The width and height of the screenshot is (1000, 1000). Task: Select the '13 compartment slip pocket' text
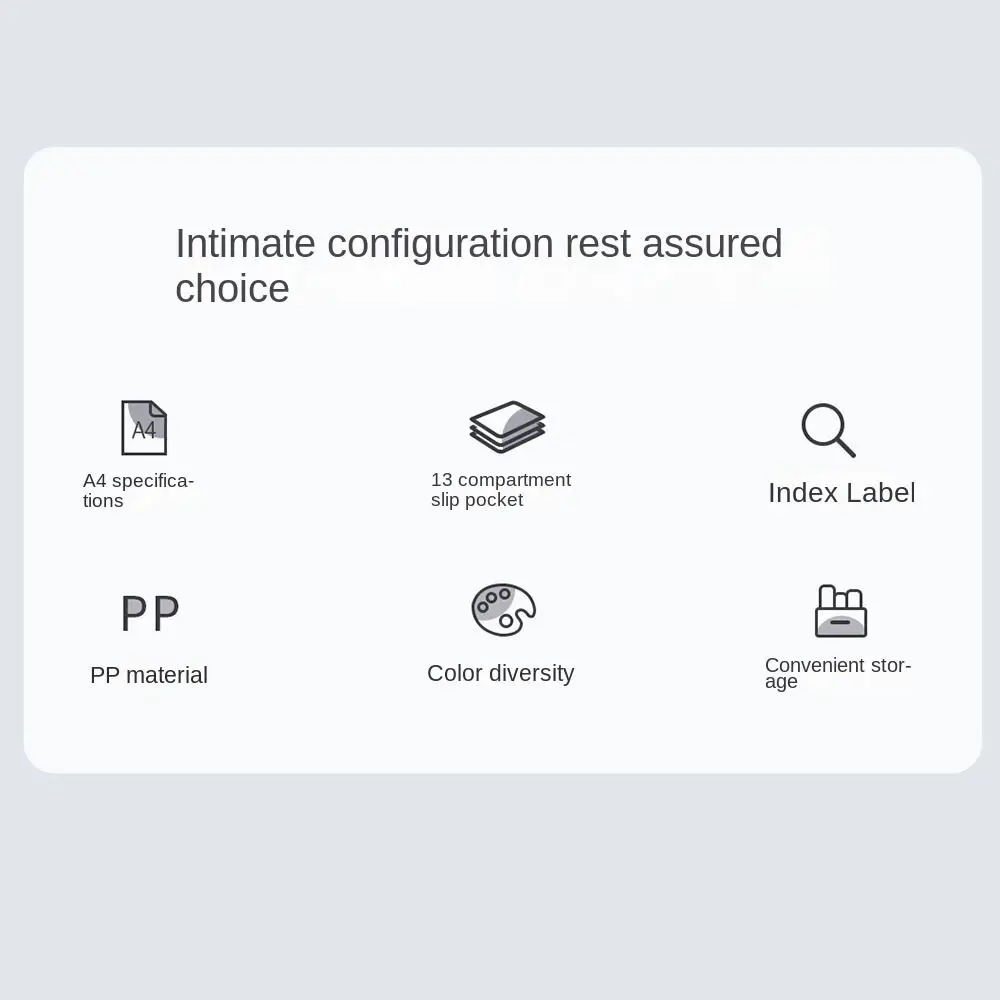point(500,489)
